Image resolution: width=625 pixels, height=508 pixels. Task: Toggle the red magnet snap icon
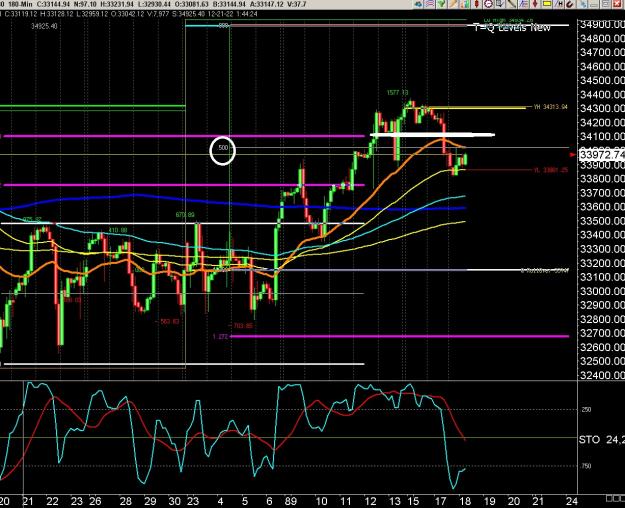coord(570,4)
